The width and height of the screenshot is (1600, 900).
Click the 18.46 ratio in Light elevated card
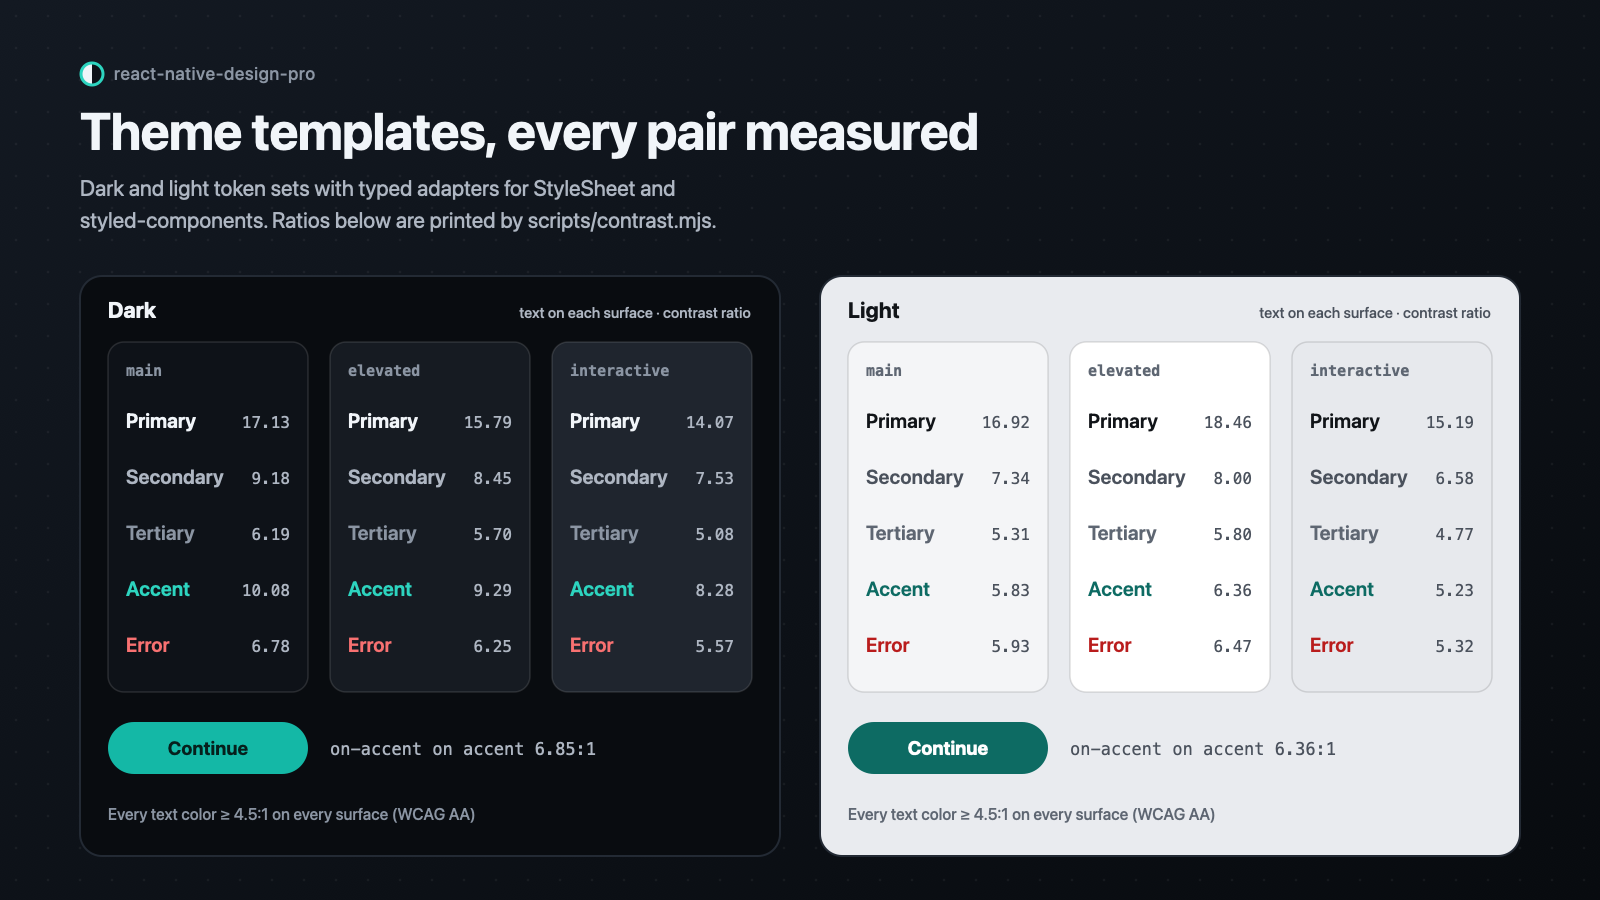(x=1228, y=422)
